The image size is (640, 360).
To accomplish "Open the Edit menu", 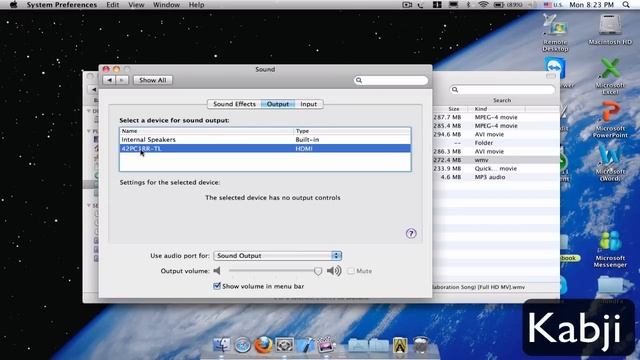I will tap(112, 5).
